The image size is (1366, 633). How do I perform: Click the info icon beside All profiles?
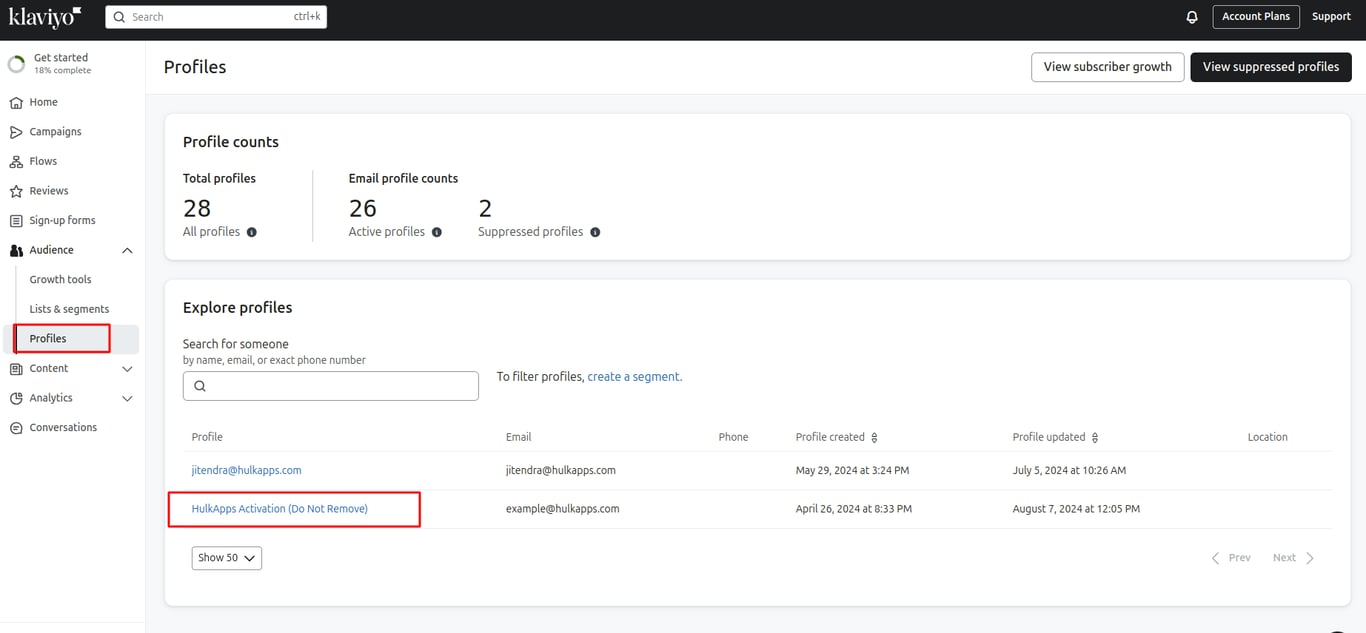pos(252,232)
